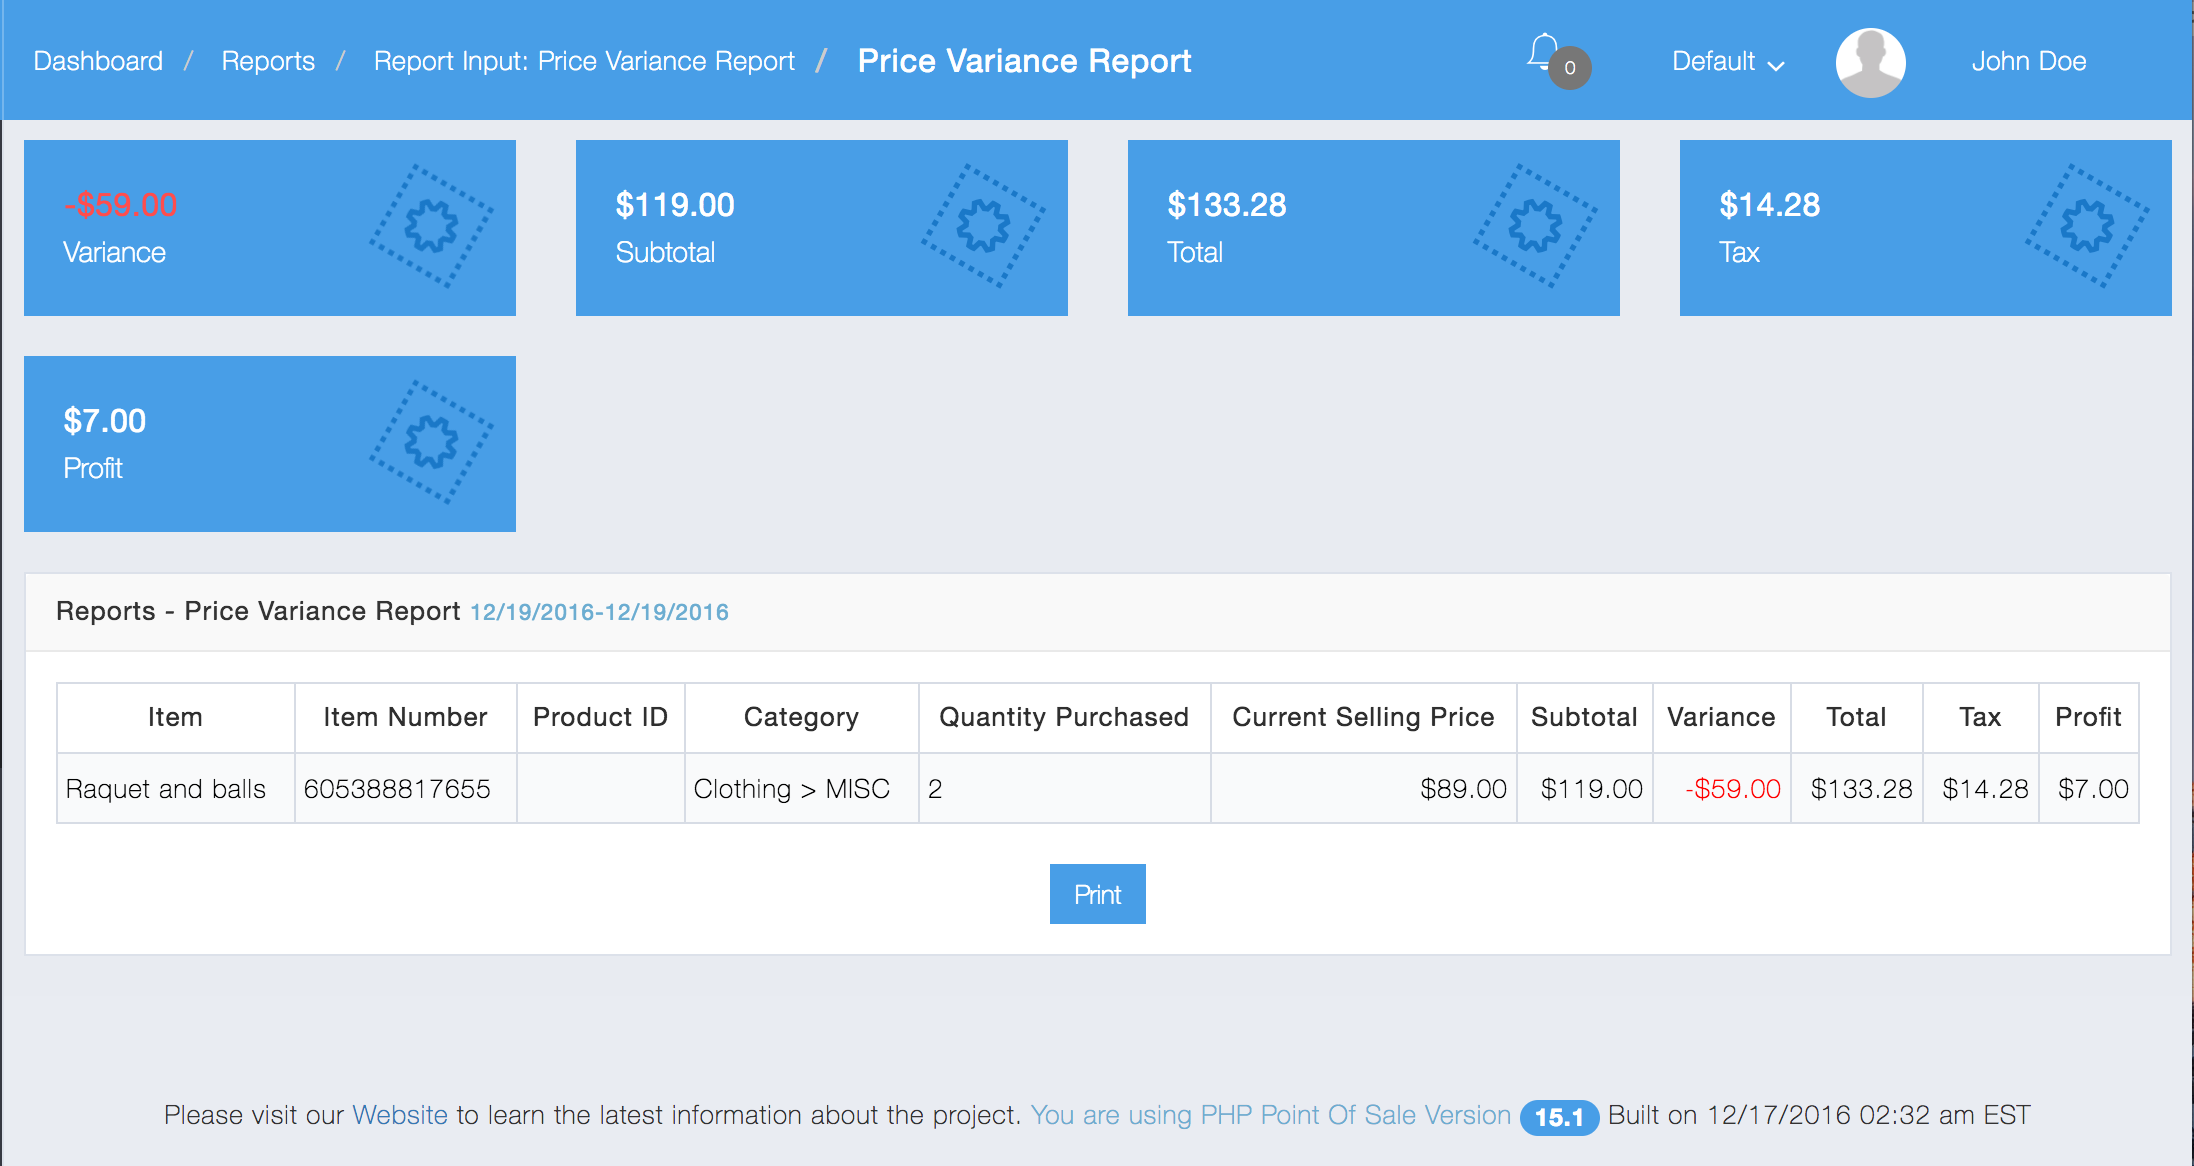
Task: Click the gear icon on Subtotal card
Action: 983,226
